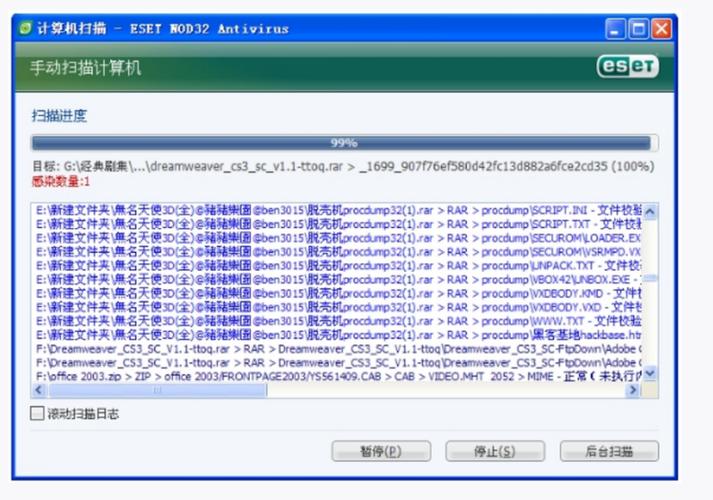
Task: Enable the 滚动扫描日志 checkbox
Action: coord(38,413)
